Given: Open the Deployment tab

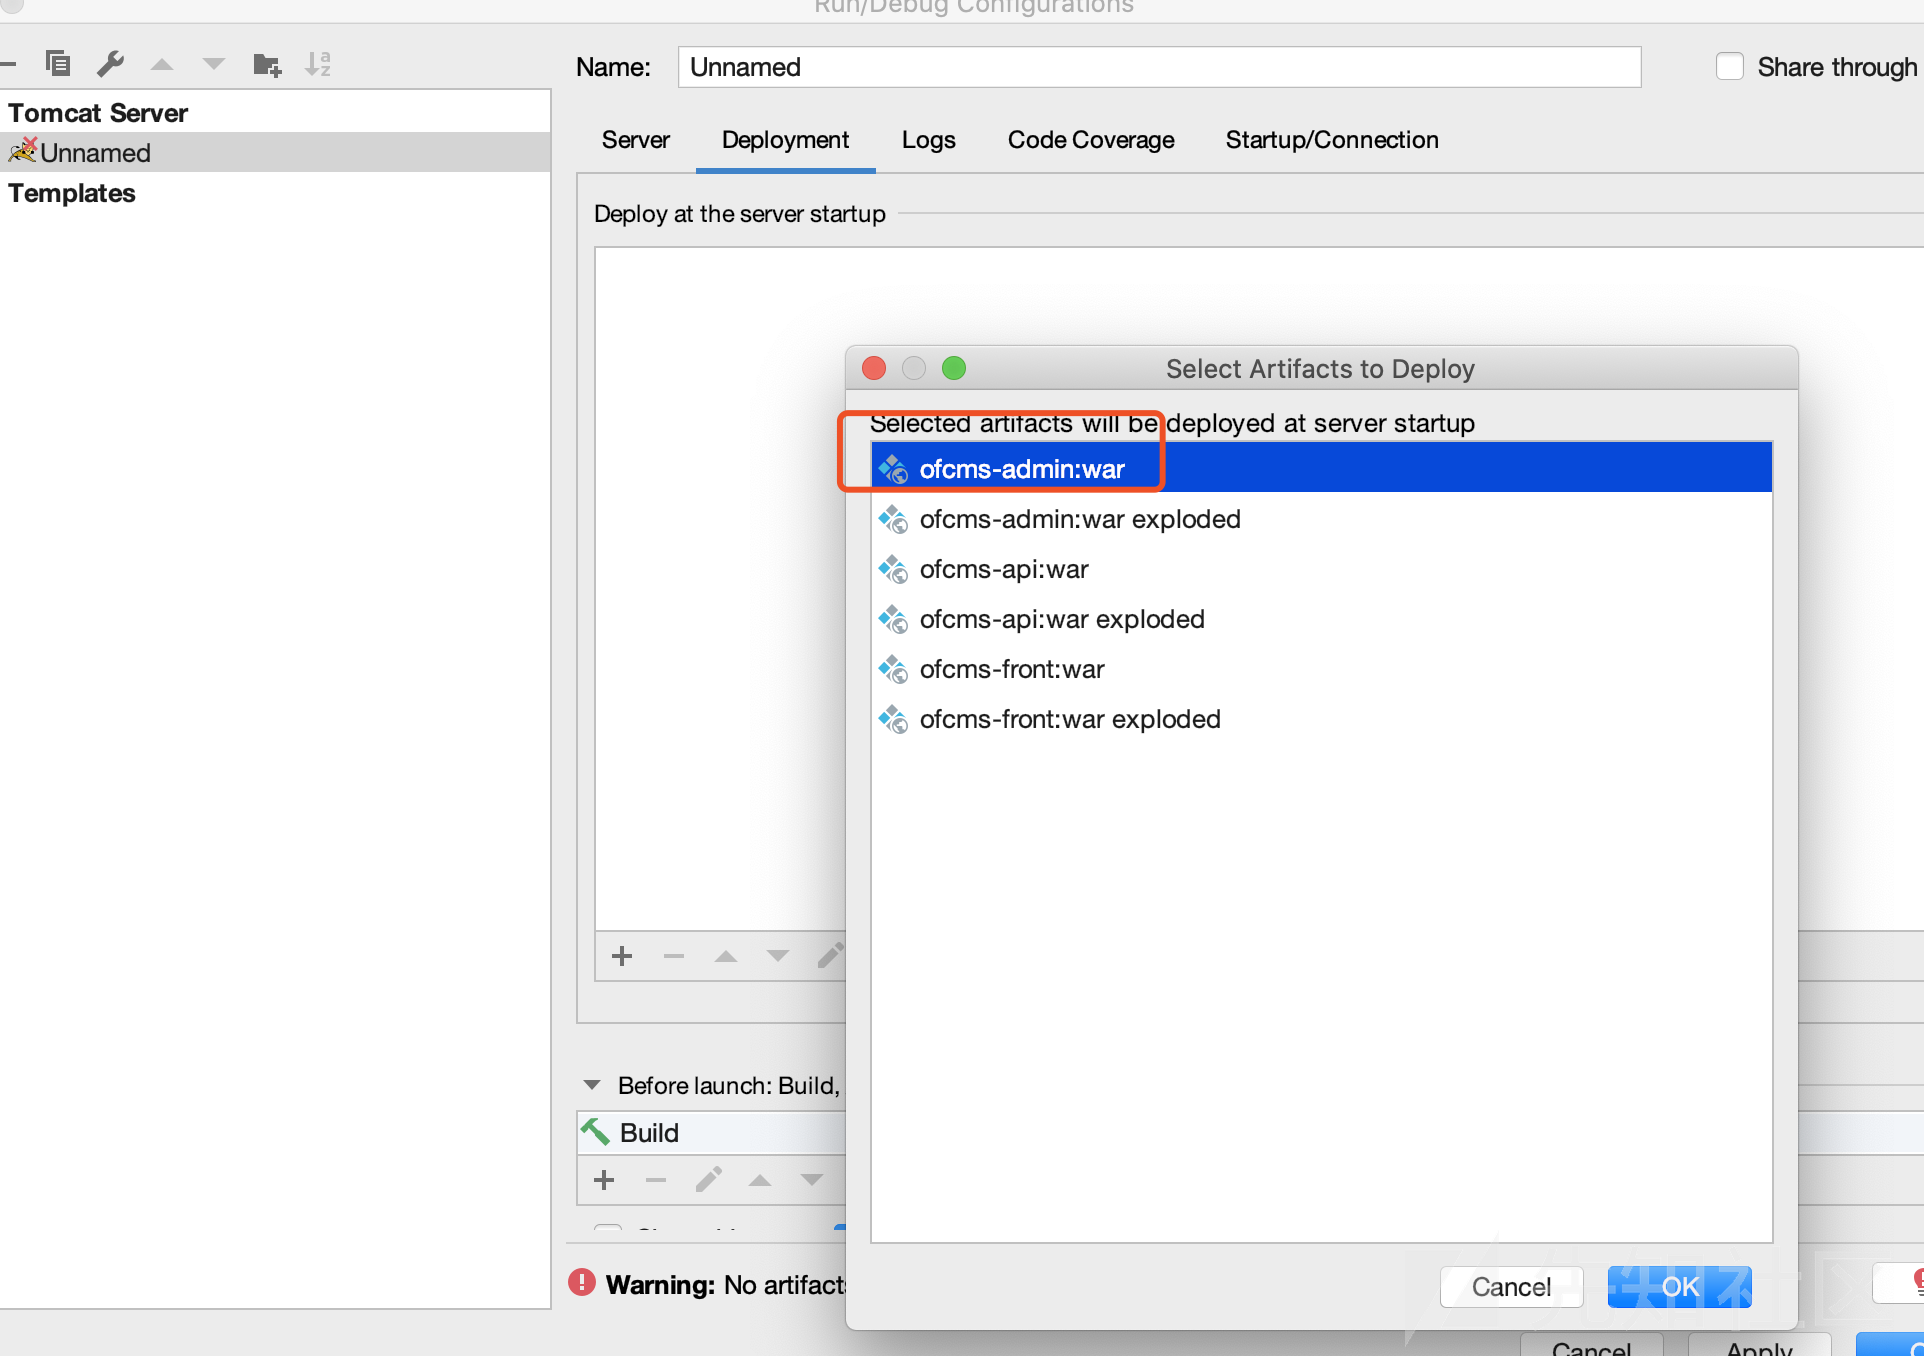Looking at the screenshot, I should coord(785,140).
